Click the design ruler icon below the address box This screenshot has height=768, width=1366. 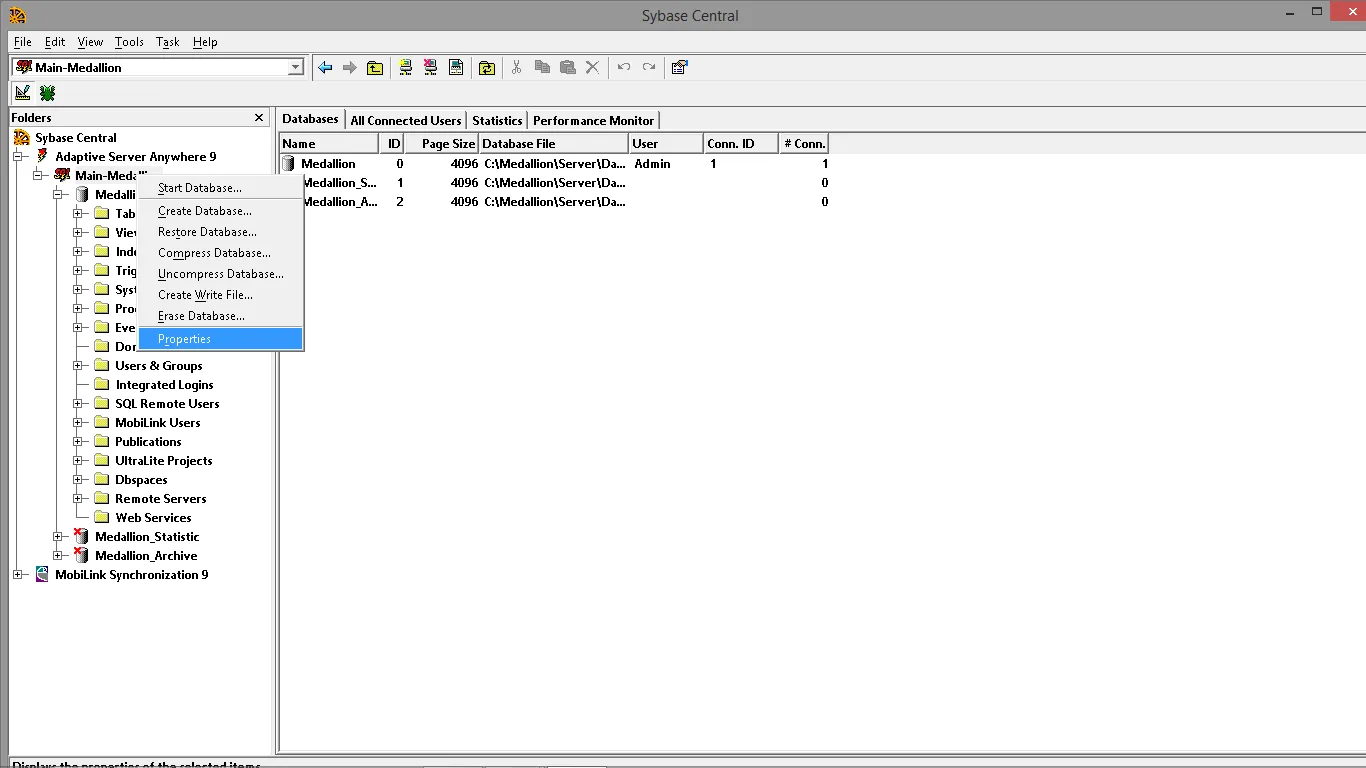22,93
